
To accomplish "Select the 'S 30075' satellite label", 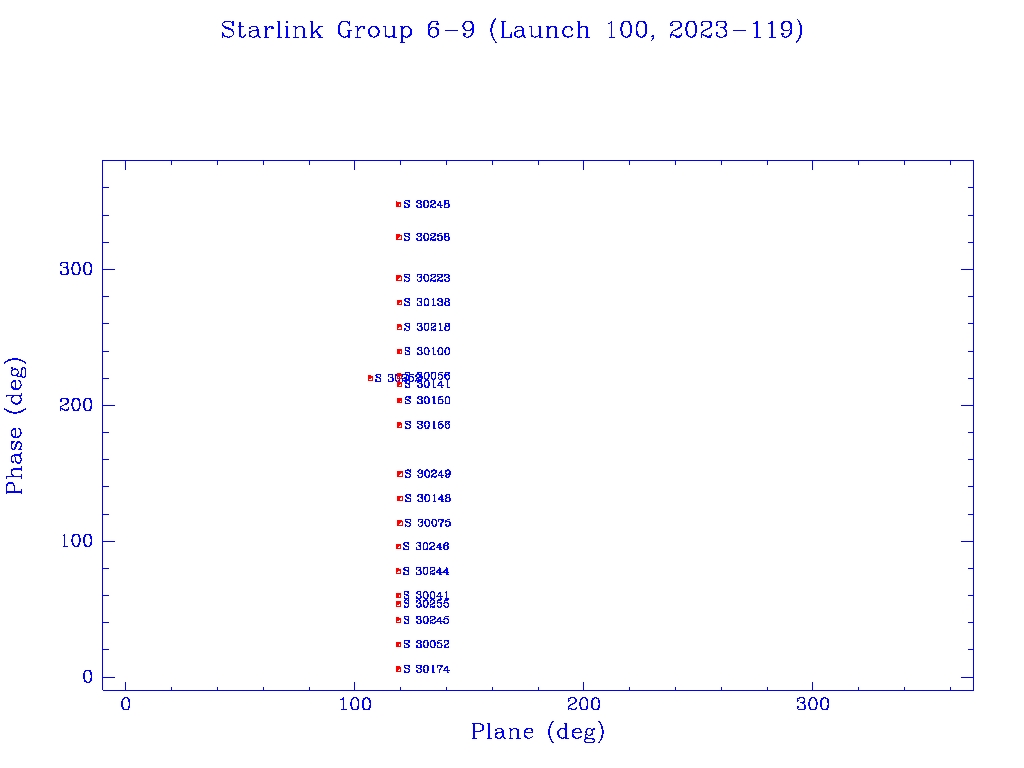I will pyautogui.click(x=427, y=523).
